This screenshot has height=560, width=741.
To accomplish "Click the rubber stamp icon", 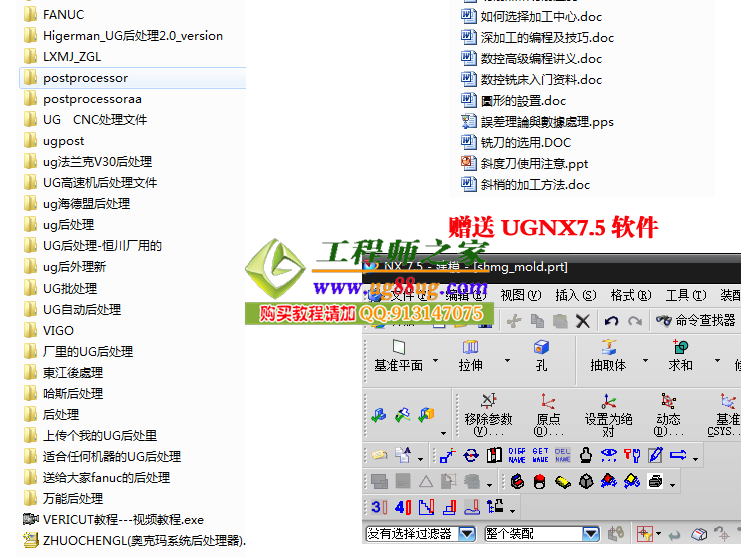I will (x=586, y=455).
